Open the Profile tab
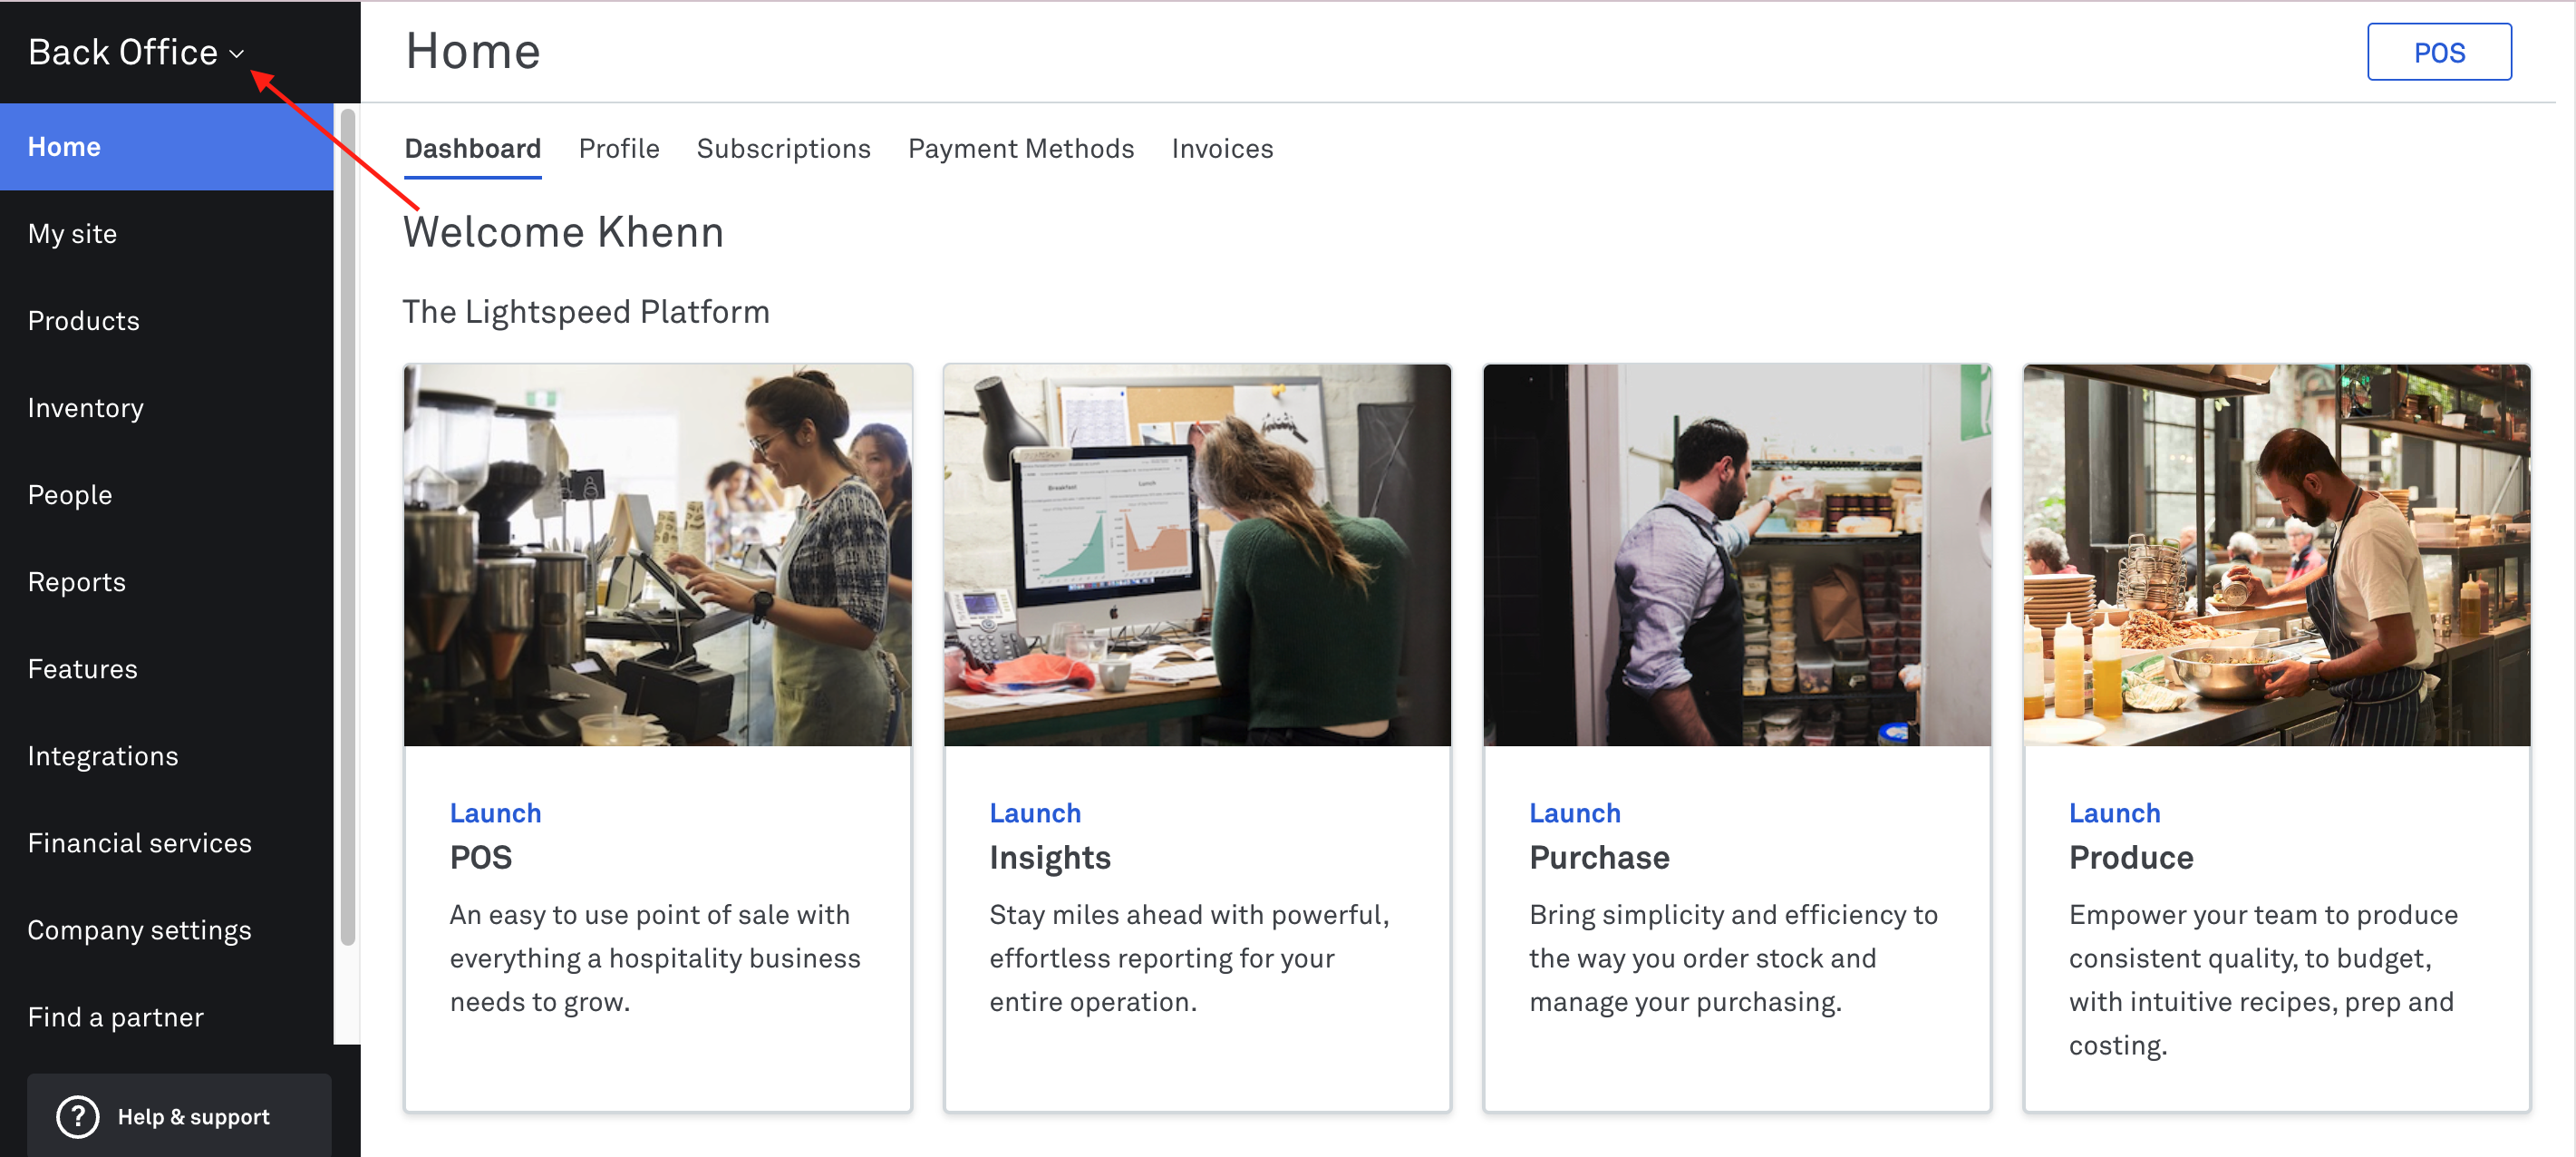 point(619,148)
